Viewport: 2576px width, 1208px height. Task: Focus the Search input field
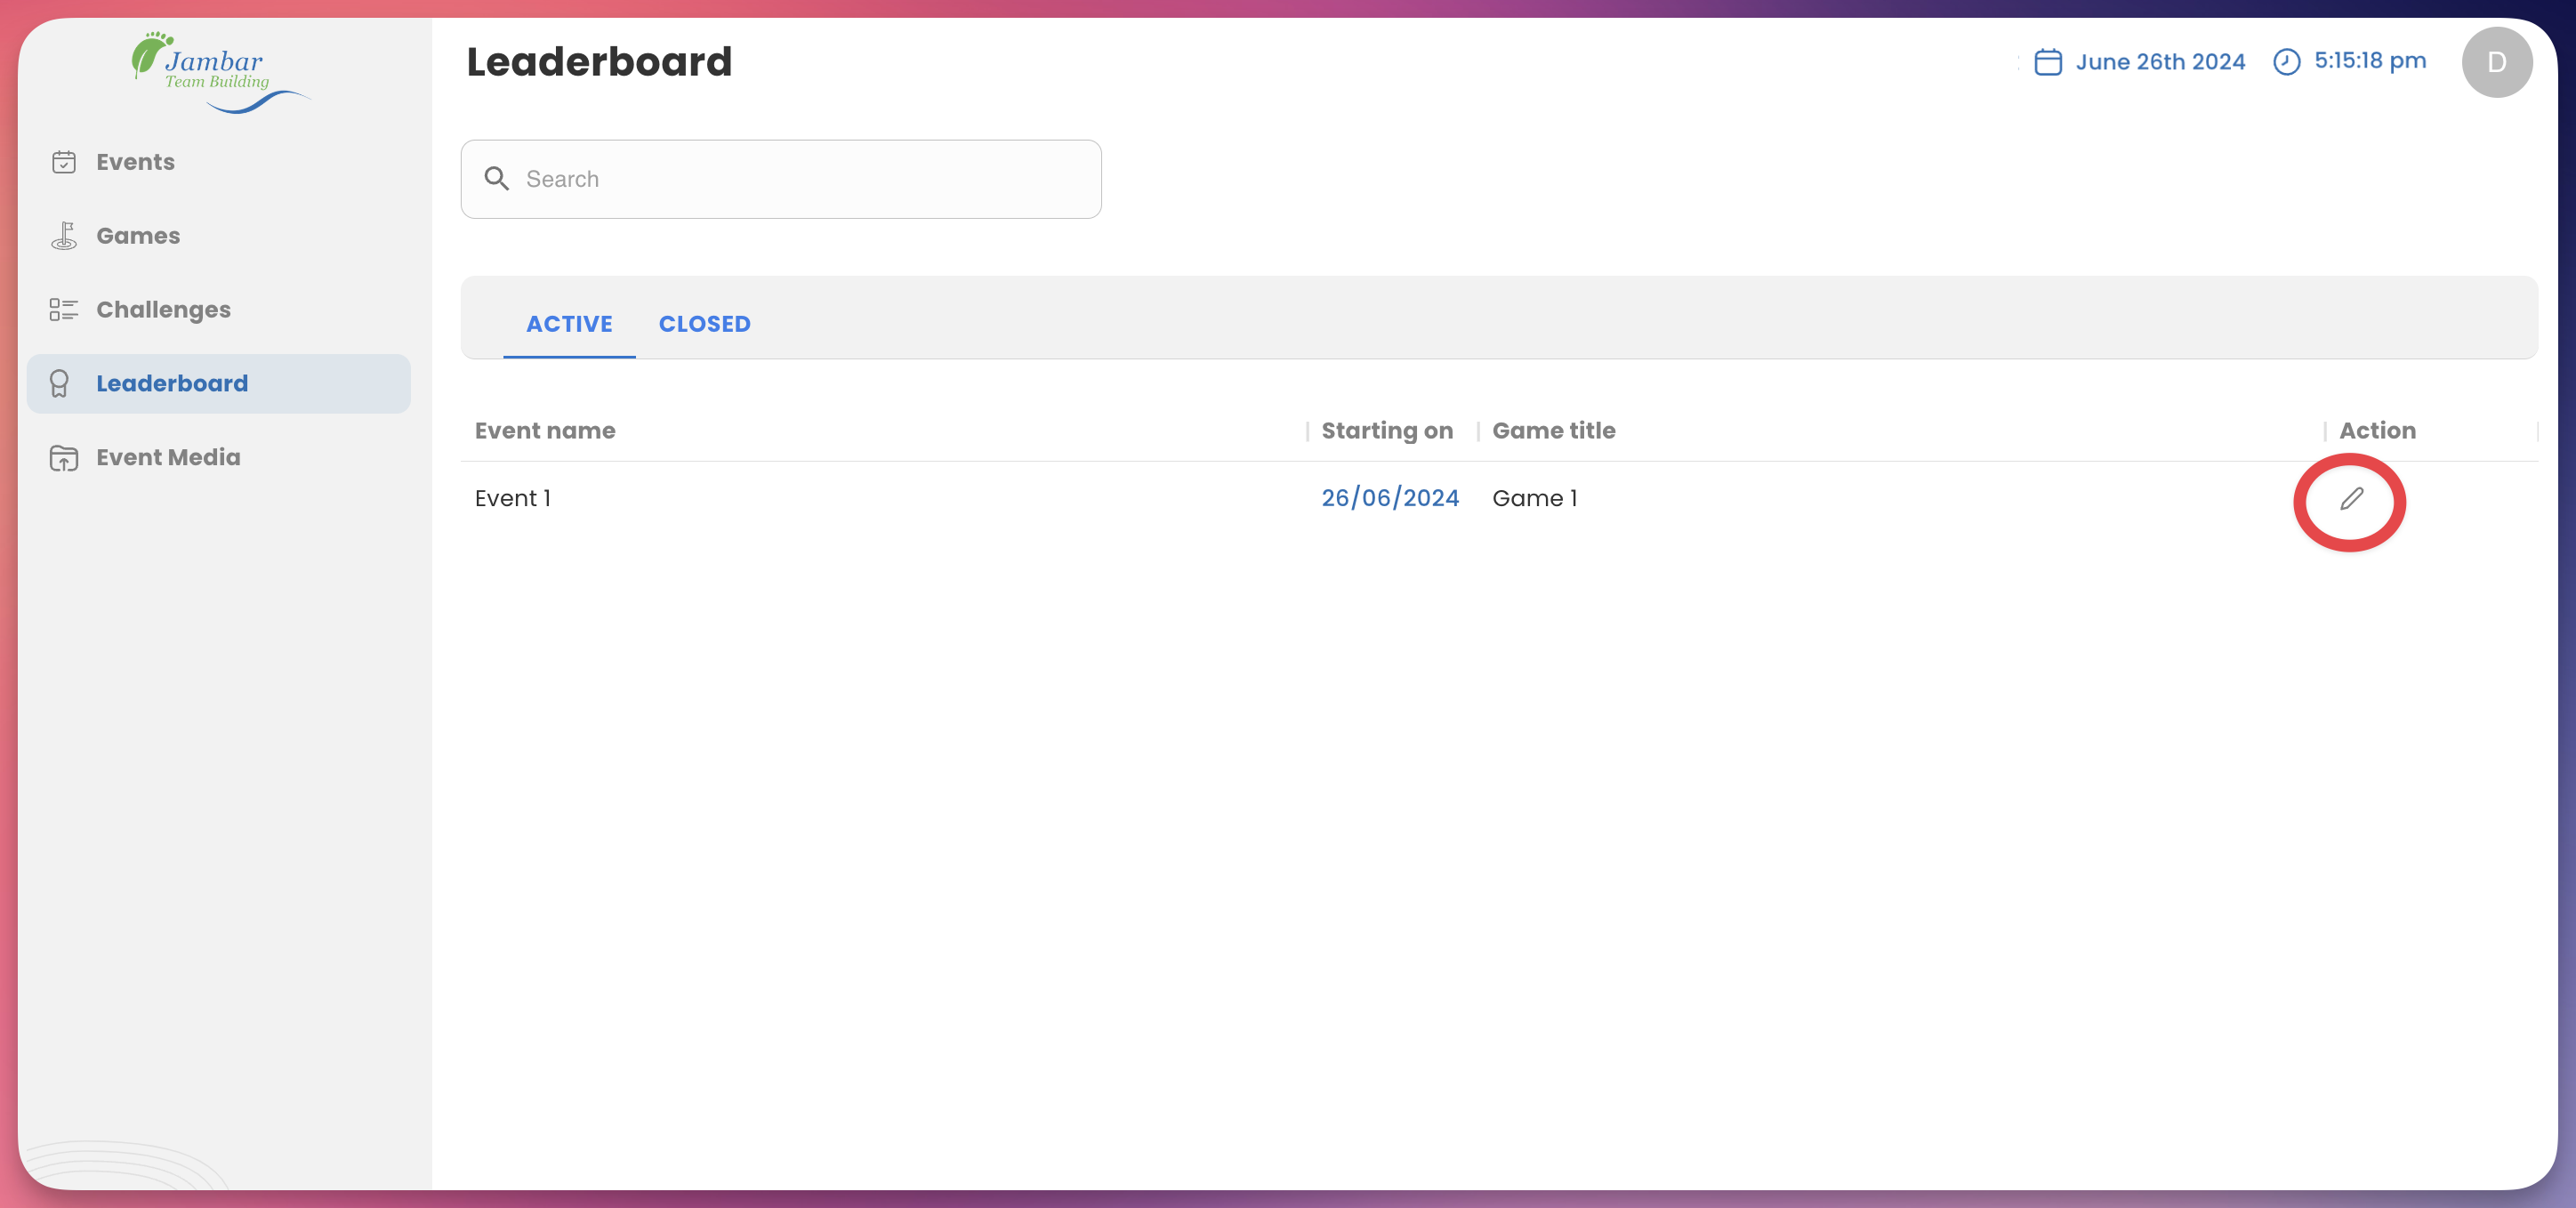click(800, 179)
